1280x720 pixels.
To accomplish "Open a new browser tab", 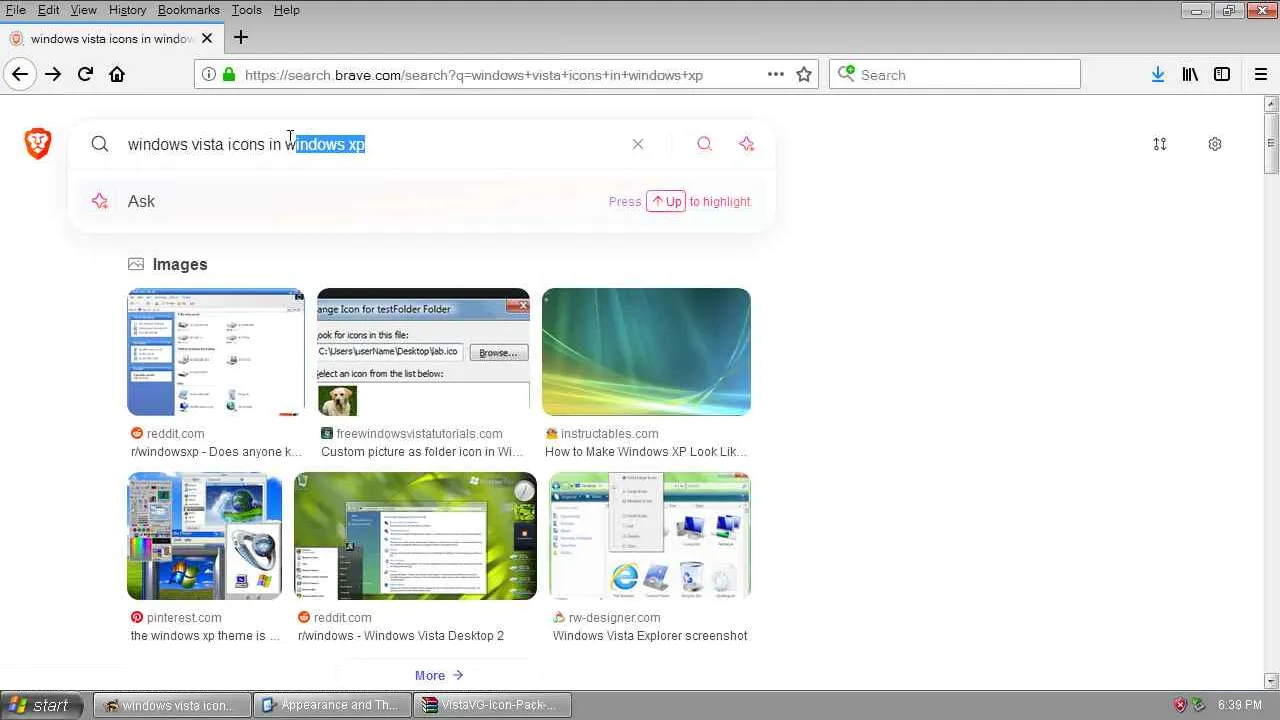I will coord(241,38).
